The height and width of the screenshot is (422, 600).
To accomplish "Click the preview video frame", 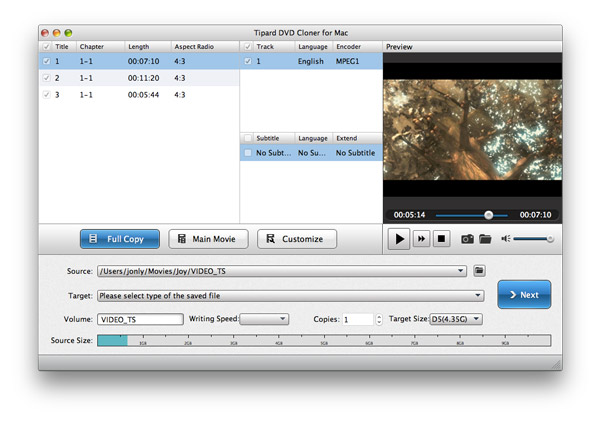I will tap(473, 130).
